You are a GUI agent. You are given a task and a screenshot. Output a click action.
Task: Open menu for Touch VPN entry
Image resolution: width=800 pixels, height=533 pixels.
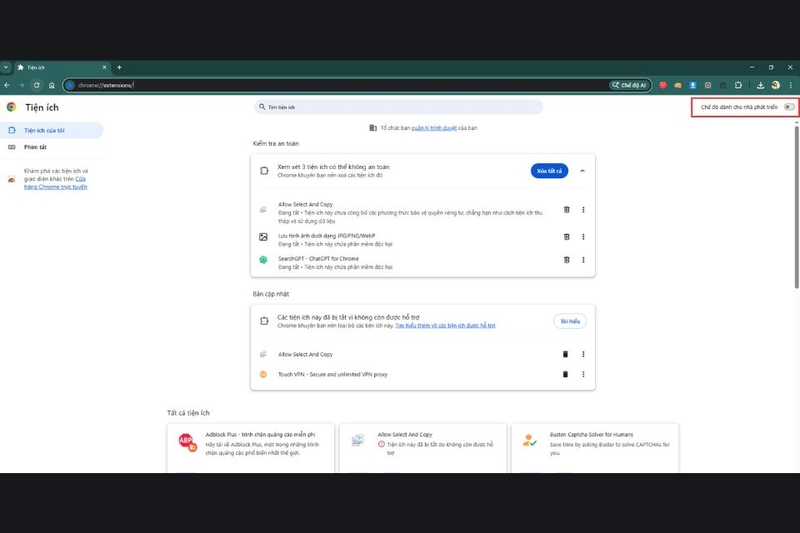(583, 374)
